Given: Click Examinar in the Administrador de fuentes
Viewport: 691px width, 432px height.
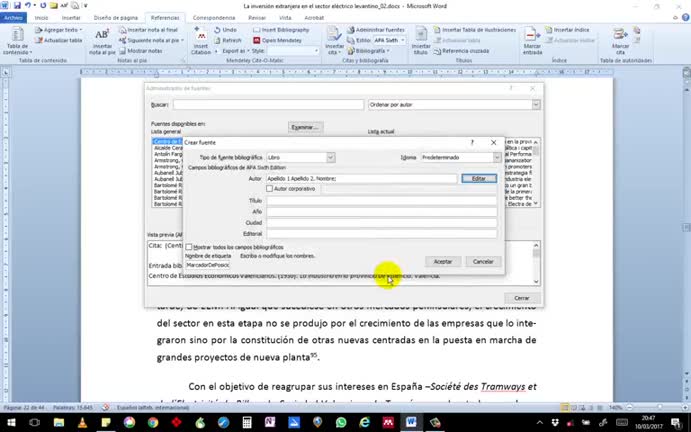Looking at the screenshot, I should [x=305, y=127].
